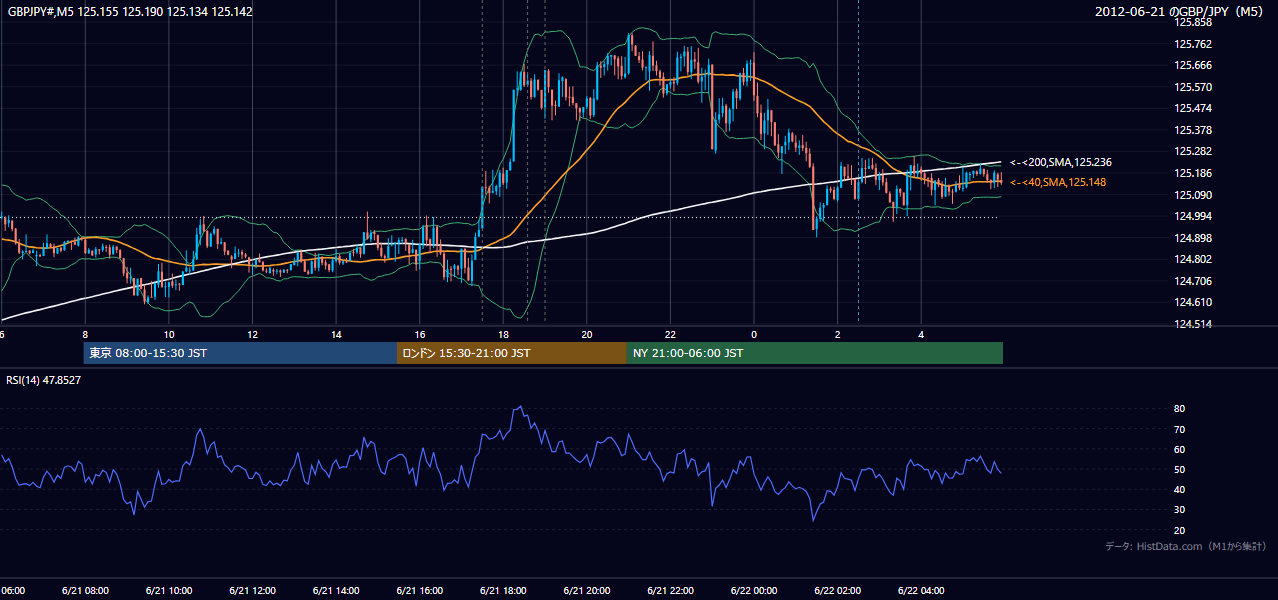Click hour 16 on the chart hour scale
1278x600 pixels.
tap(420, 334)
